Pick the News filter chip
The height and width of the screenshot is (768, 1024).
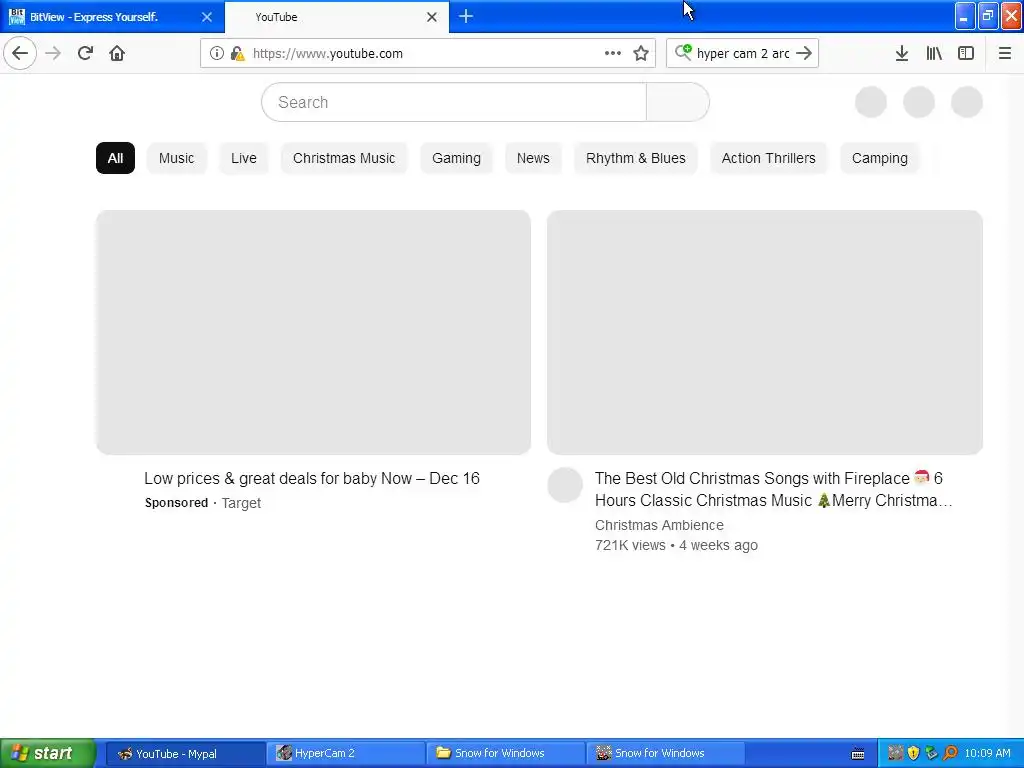tap(533, 158)
